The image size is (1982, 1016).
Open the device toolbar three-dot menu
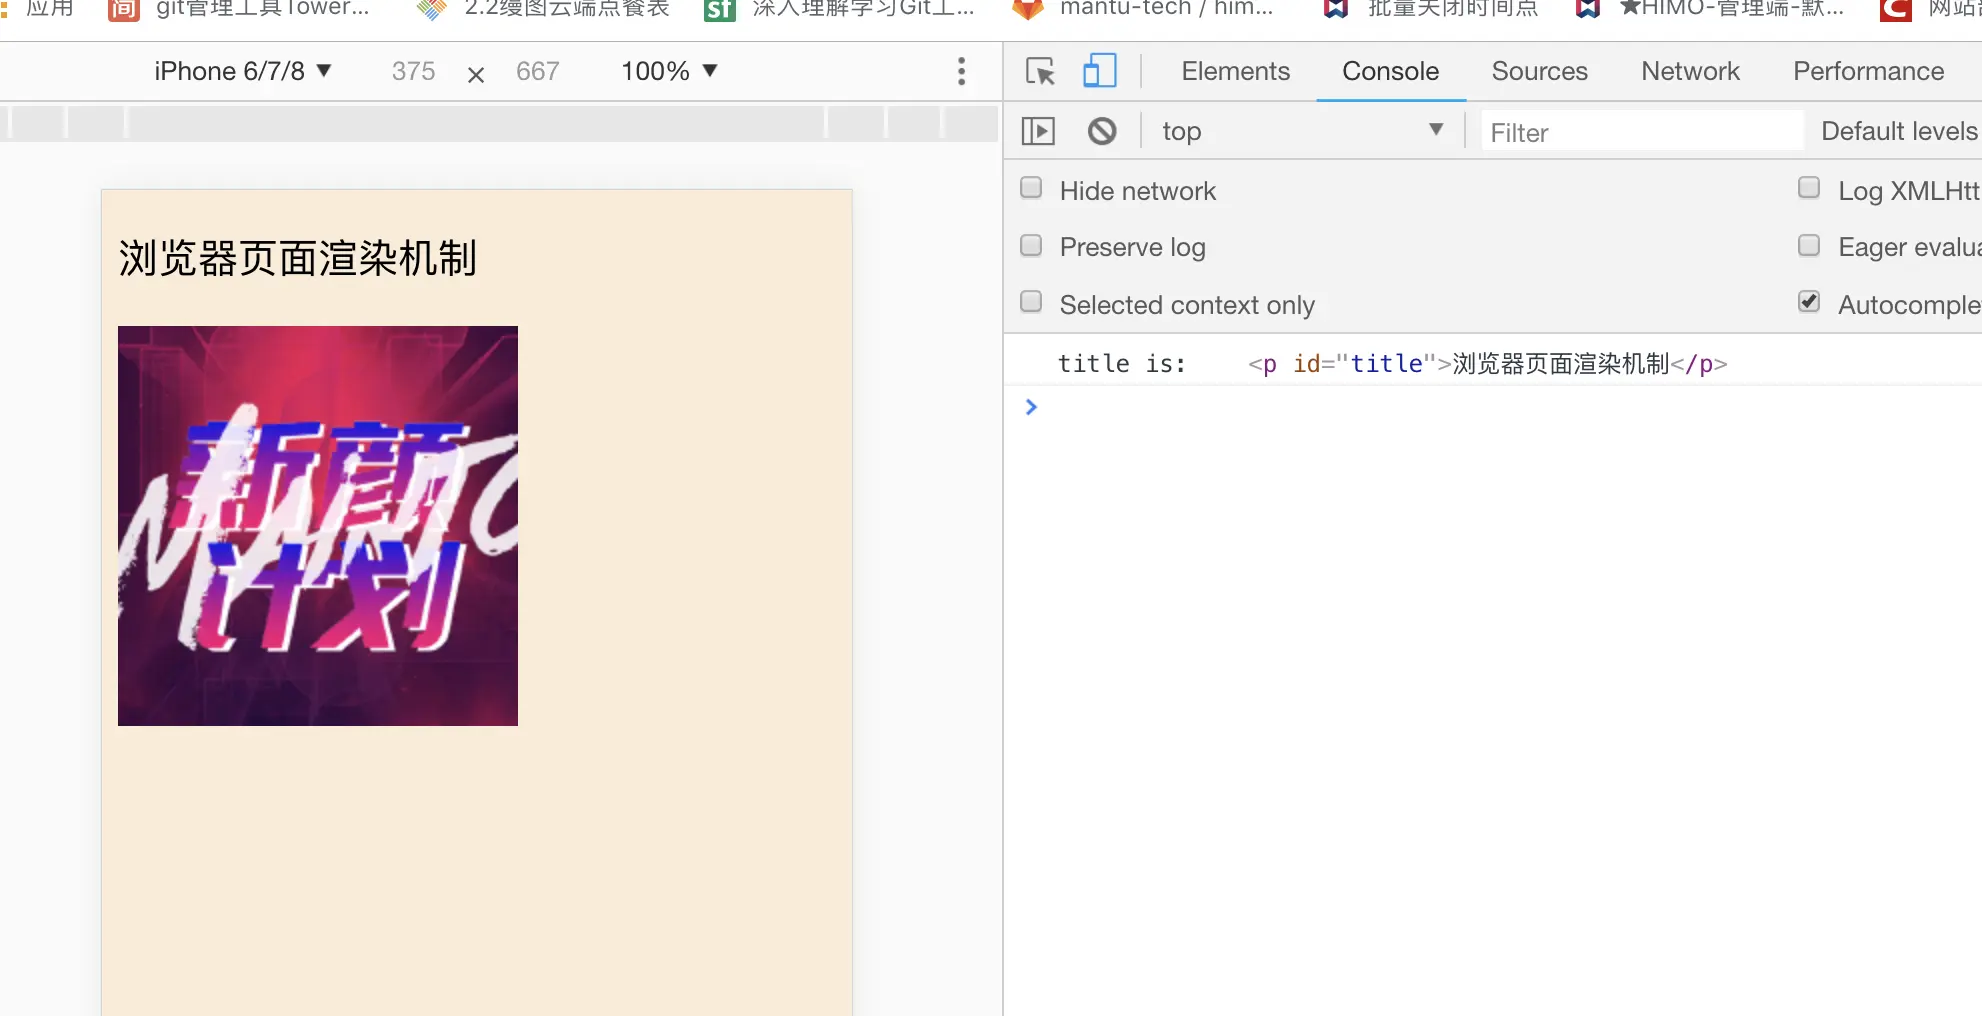961,71
